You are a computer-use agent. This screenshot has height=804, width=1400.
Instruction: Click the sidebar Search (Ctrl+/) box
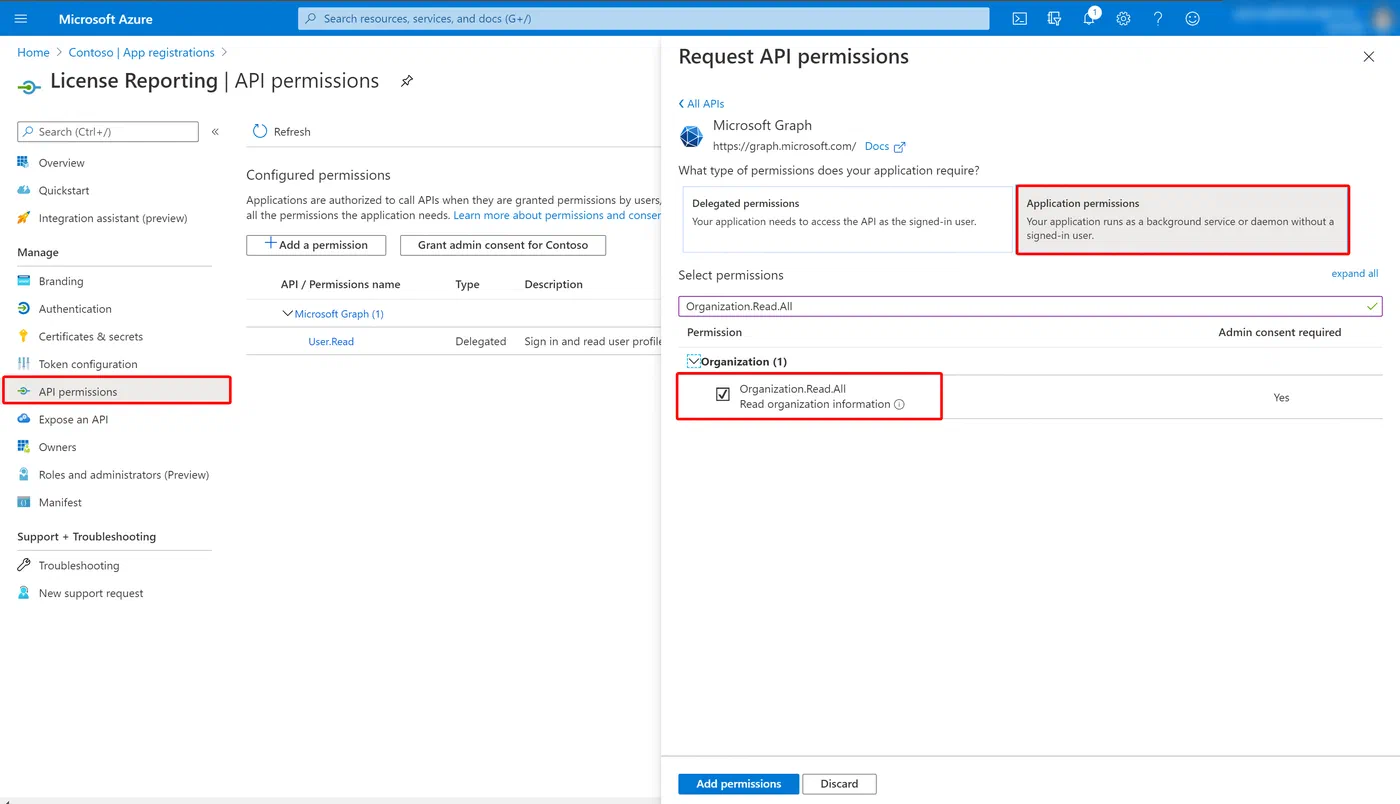[x=108, y=131]
